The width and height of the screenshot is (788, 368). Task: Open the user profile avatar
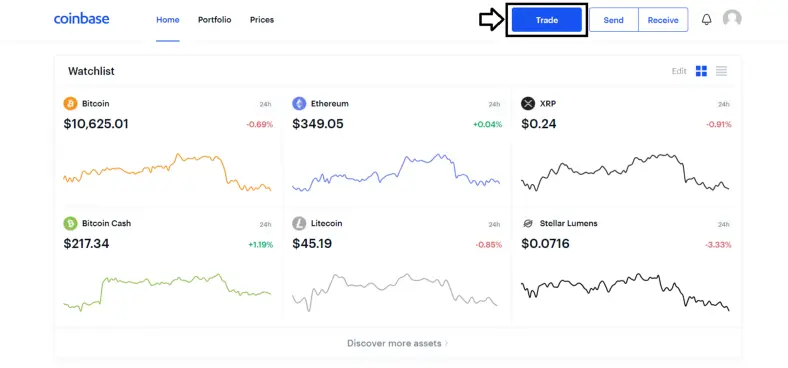(x=732, y=19)
